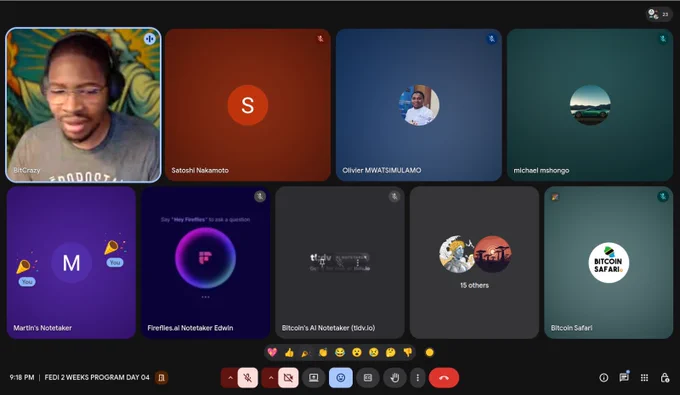
Task: Click Bitcoin Safari's muted mic icon
Action: [663, 196]
